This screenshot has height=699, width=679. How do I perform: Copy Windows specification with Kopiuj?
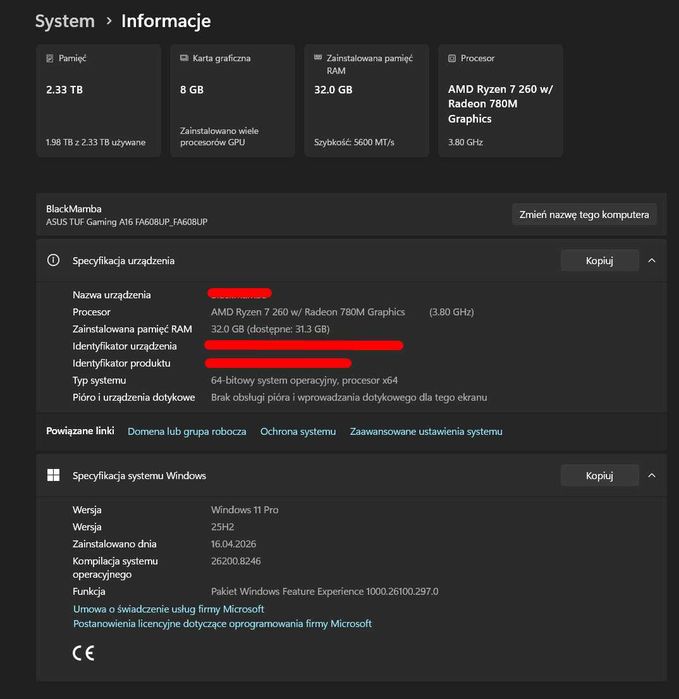(x=599, y=475)
